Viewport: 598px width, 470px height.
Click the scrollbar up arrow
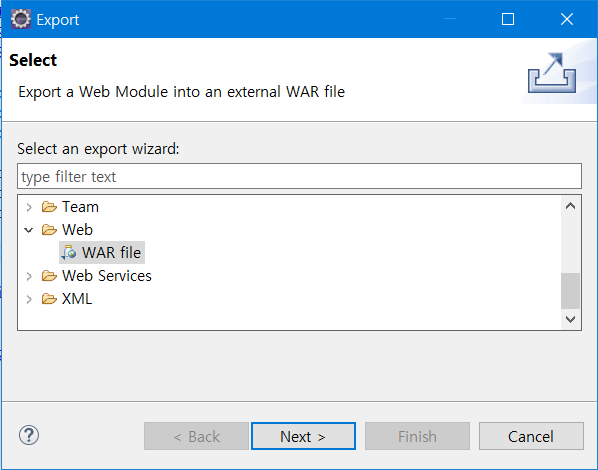(x=571, y=206)
